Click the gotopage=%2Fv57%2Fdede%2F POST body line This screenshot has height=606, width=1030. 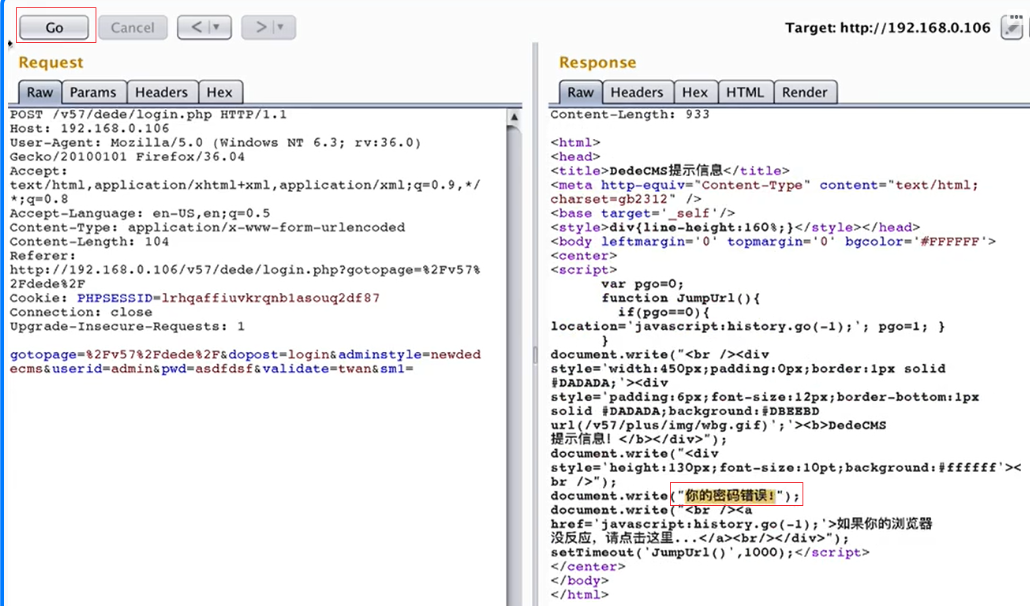click(x=246, y=355)
